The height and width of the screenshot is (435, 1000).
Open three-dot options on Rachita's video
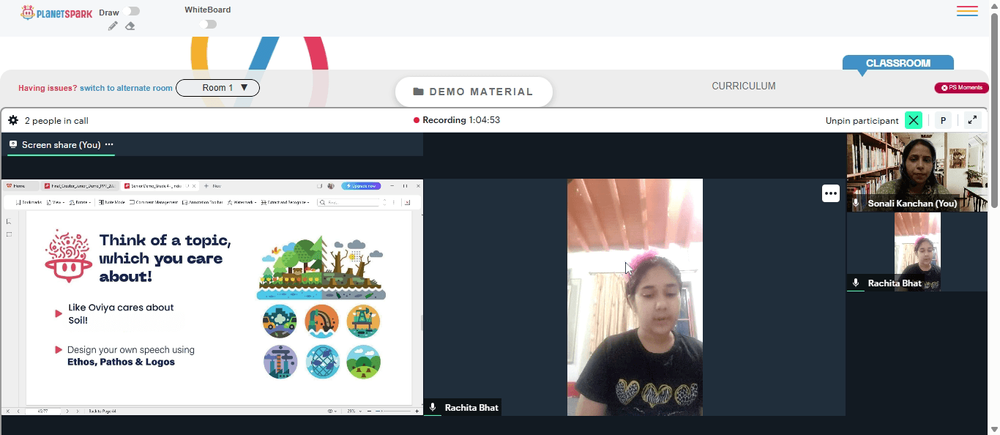(x=830, y=193)
